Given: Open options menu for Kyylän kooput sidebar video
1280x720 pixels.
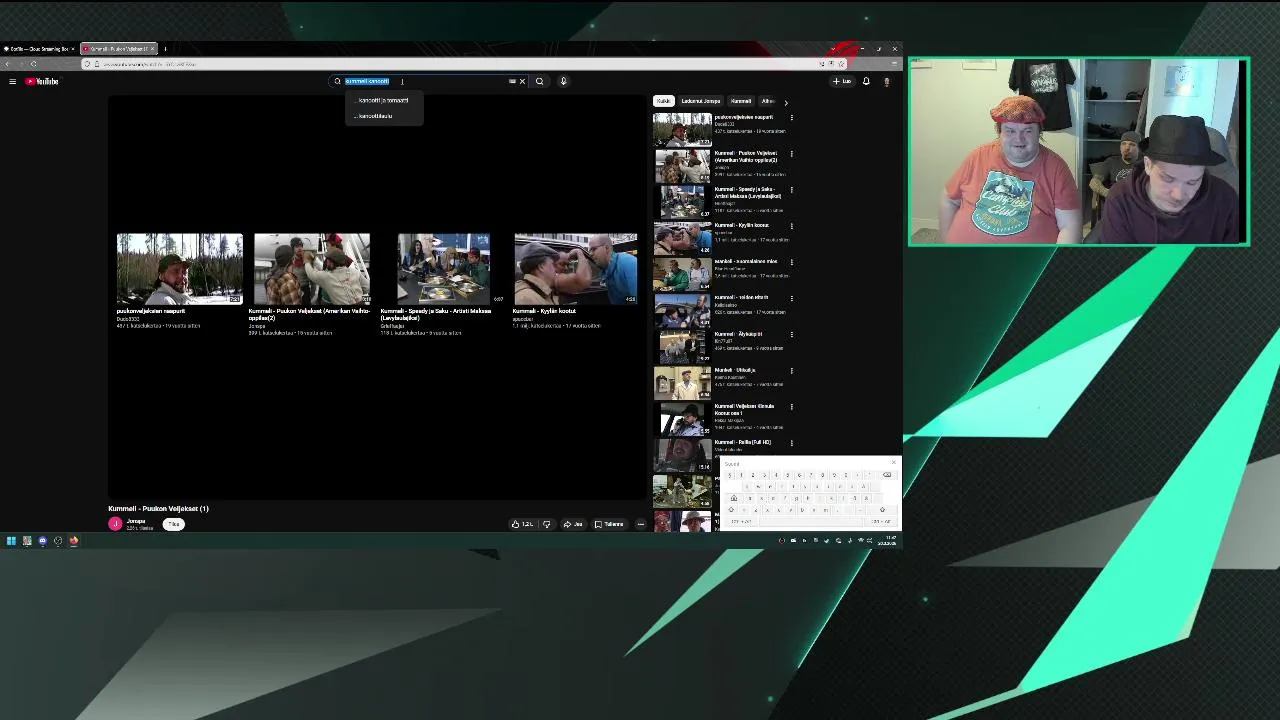Looking at the screenshot, I should tap(791, 226).
